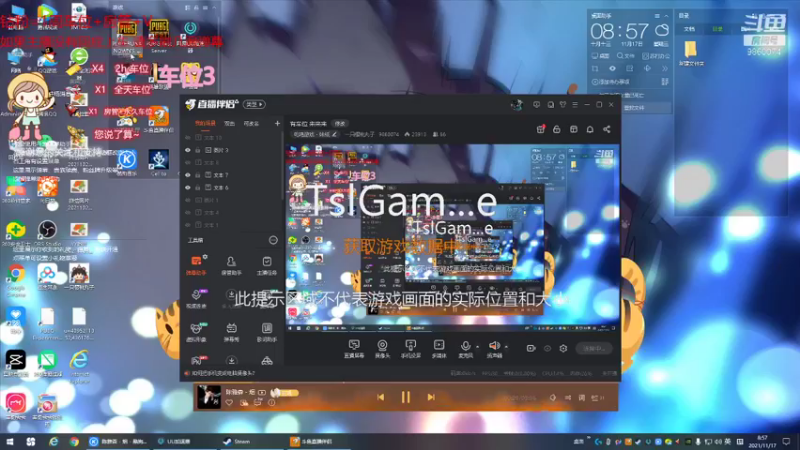800x450 pixels.
Task: Click the modify title button
Action: coord(340,123)
